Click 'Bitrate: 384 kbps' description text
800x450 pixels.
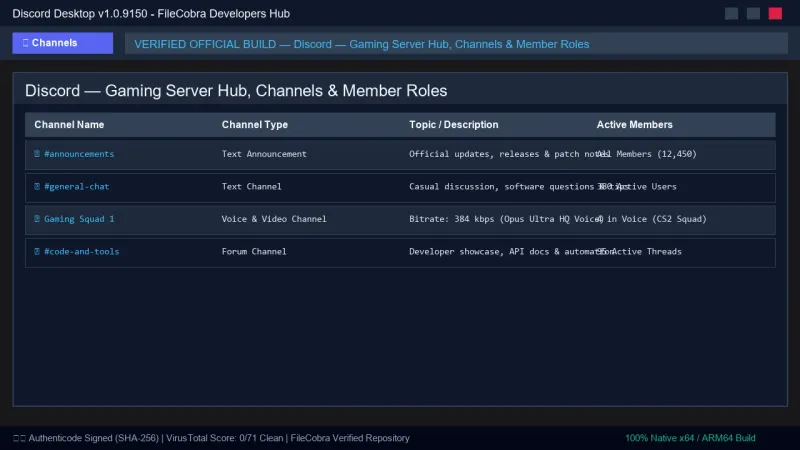(452, 218)
